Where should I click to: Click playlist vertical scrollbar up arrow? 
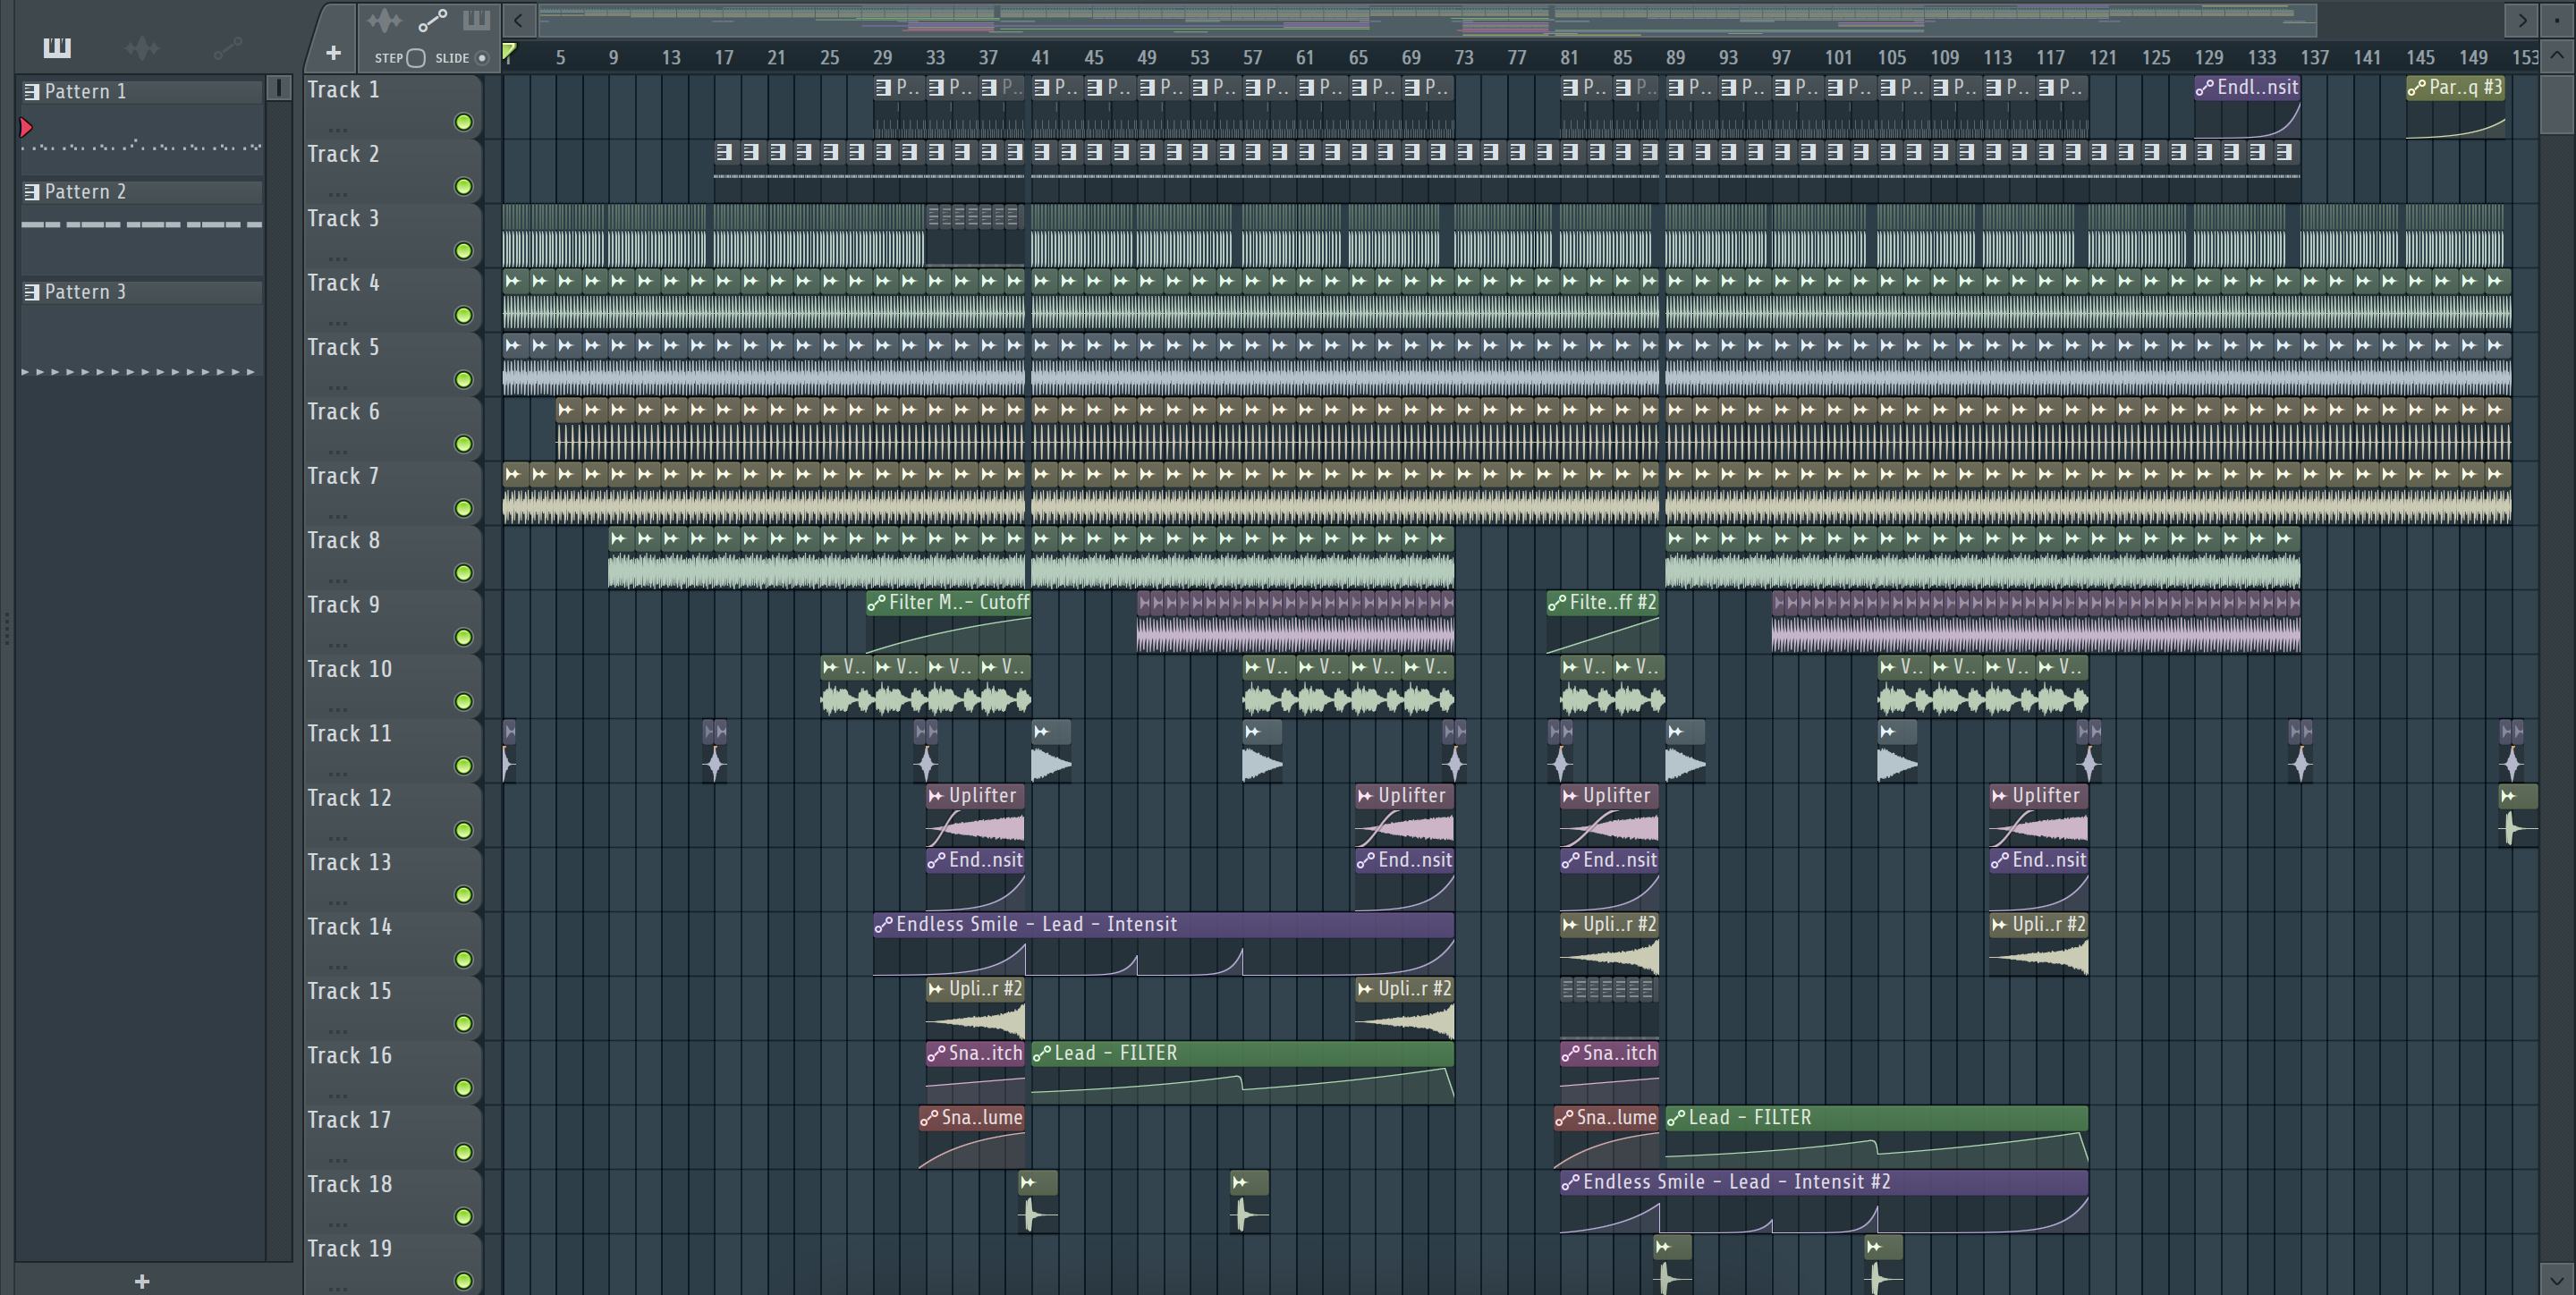click(x=2556, y=55)
